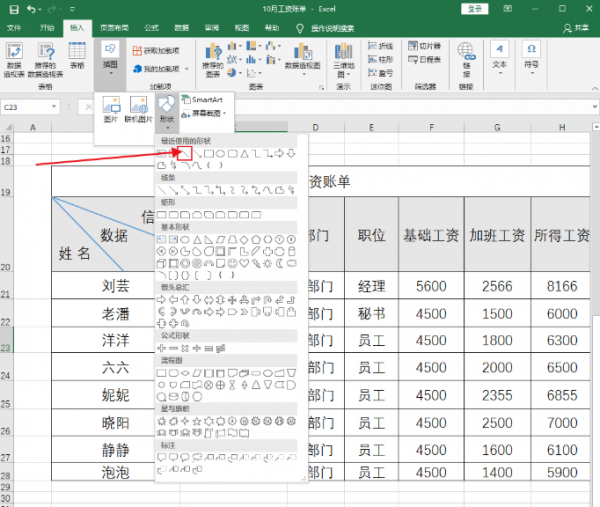Switch to the Page Layout tab
Viewport: 600px width, 507px height.
tap(114, 28)
